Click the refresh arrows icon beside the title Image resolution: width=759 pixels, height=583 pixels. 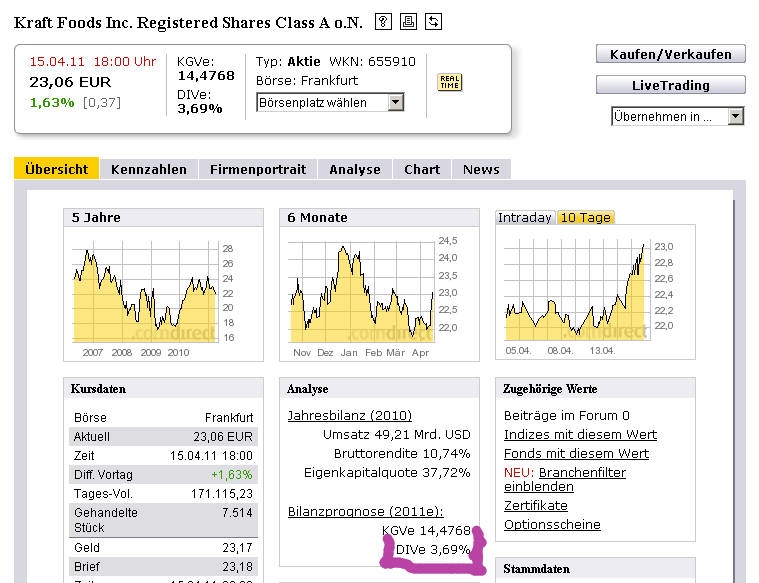(x=433, y=22)
